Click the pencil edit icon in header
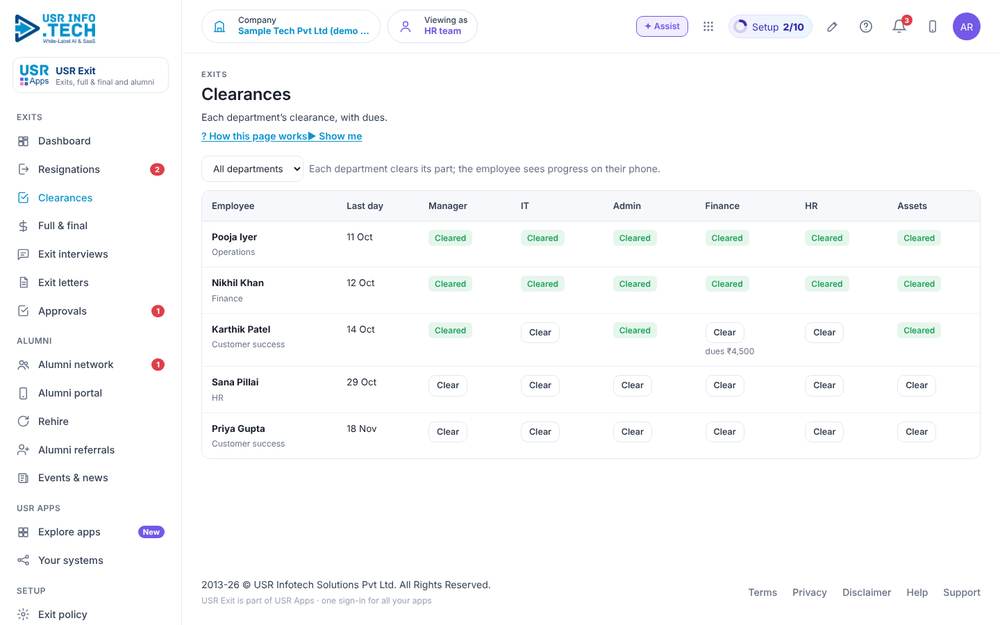The height and width of the screenshot is (625, 1000). point(832,27)
